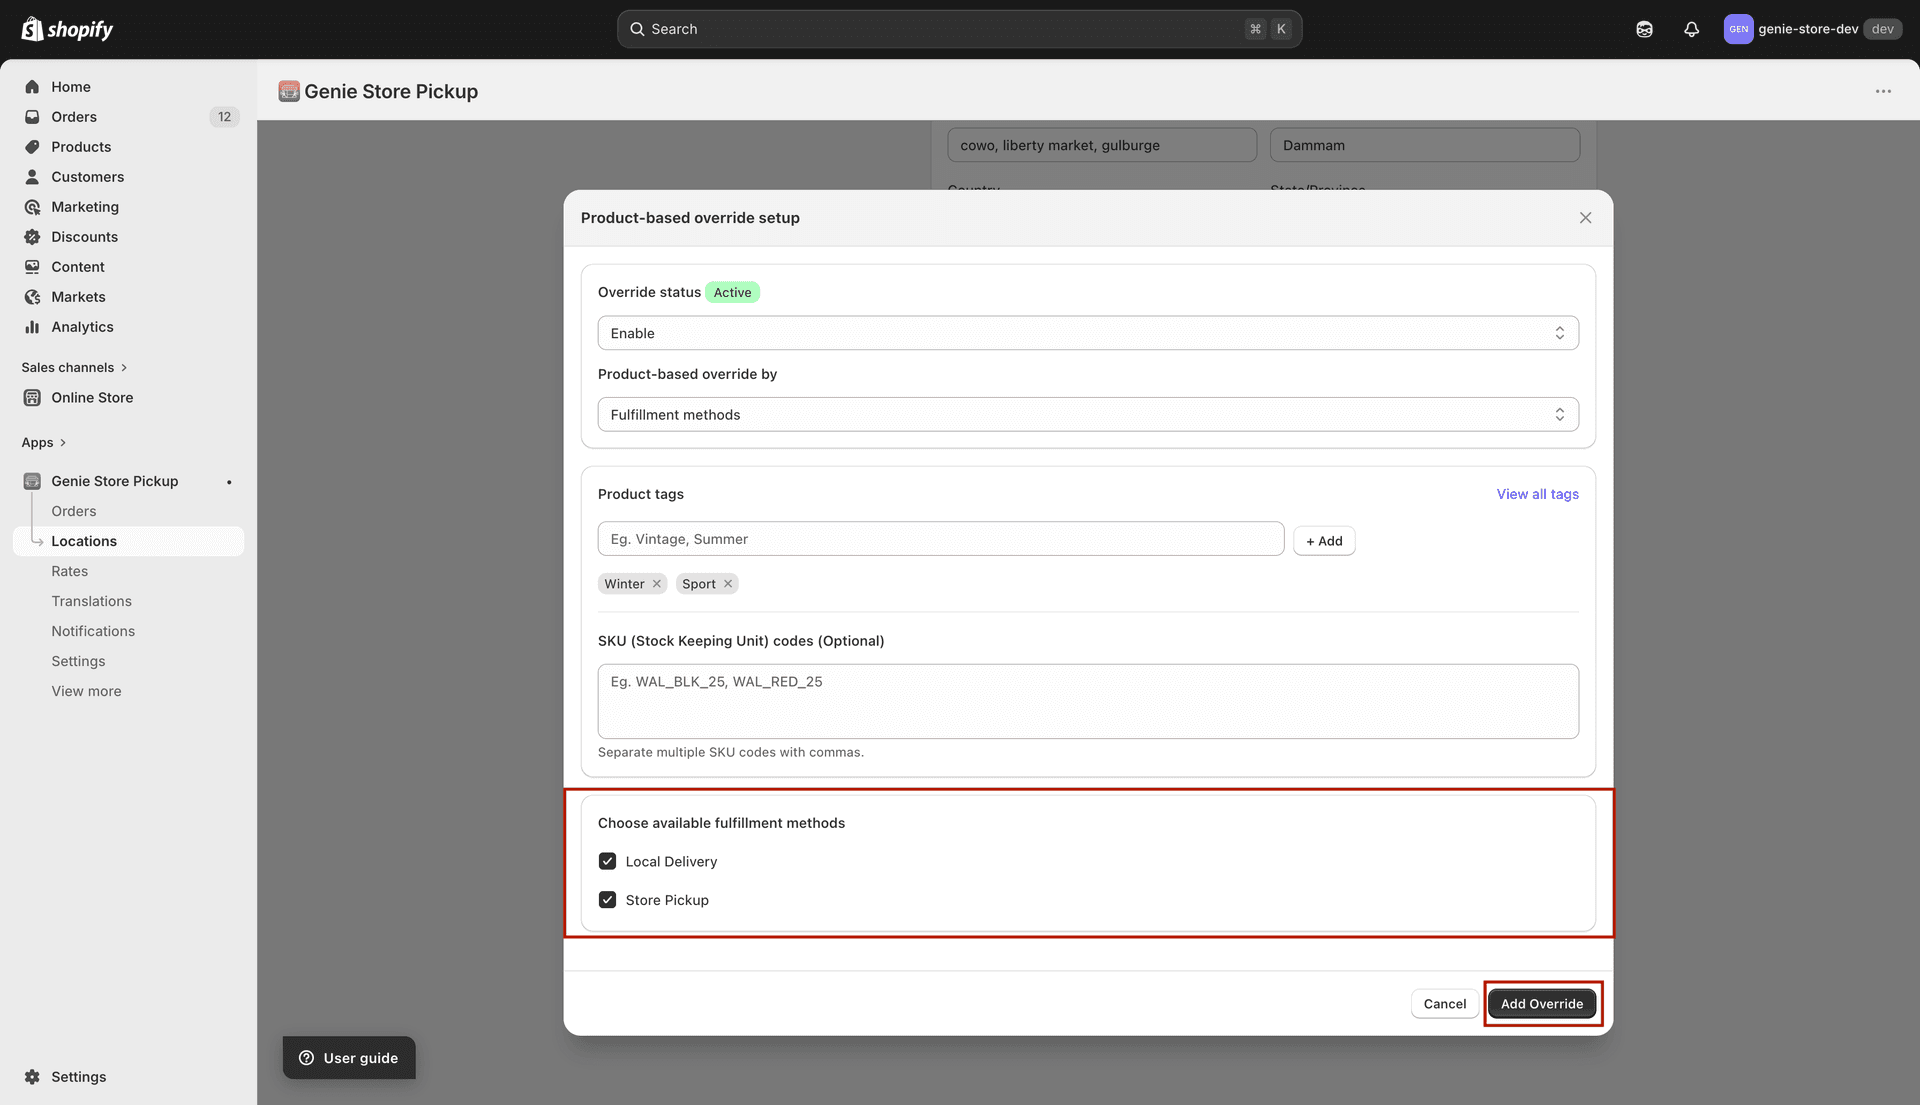
Task: Click the Markets globe icon
Action: [x=32, y=297]
